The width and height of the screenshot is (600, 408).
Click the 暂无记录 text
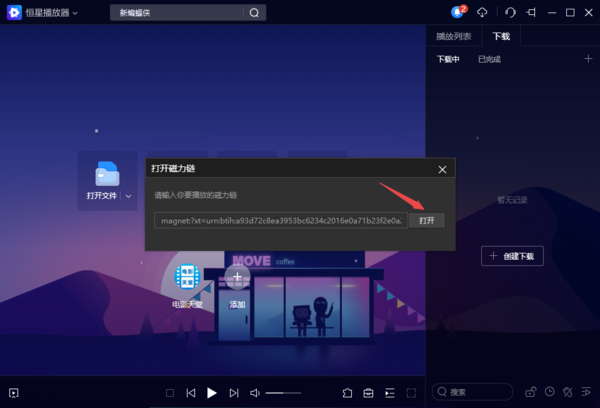512,200
